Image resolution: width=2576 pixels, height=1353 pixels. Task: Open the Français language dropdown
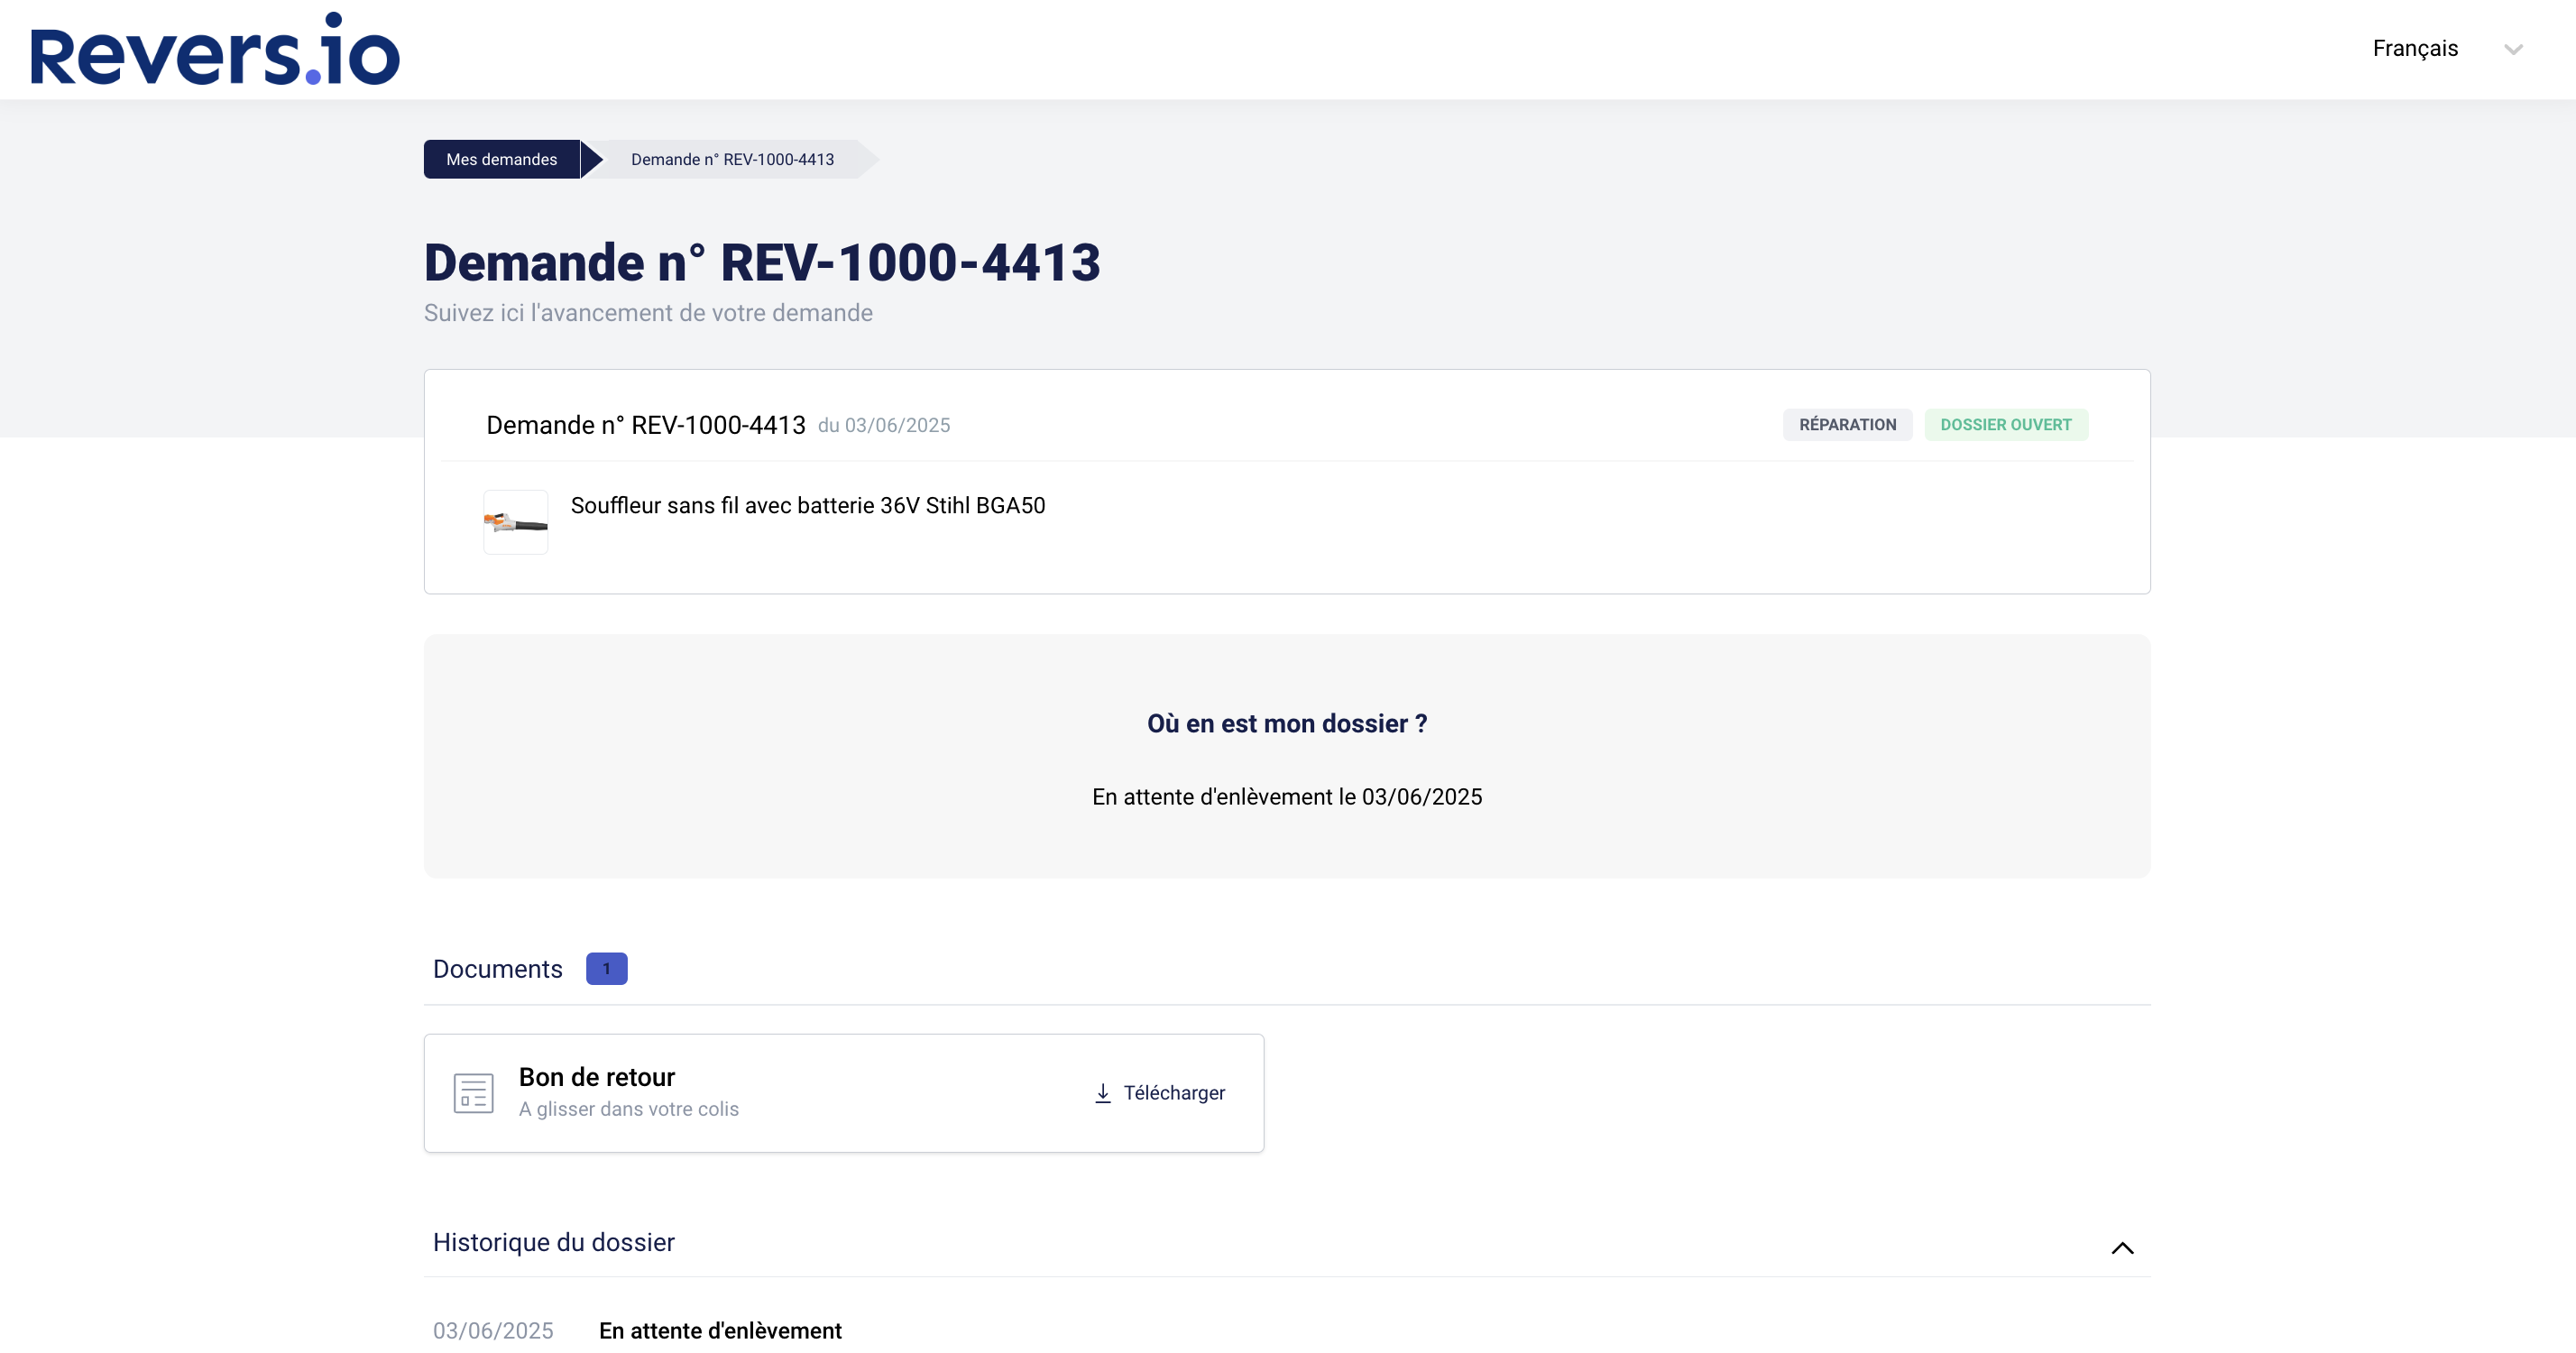coord(2447,48)
